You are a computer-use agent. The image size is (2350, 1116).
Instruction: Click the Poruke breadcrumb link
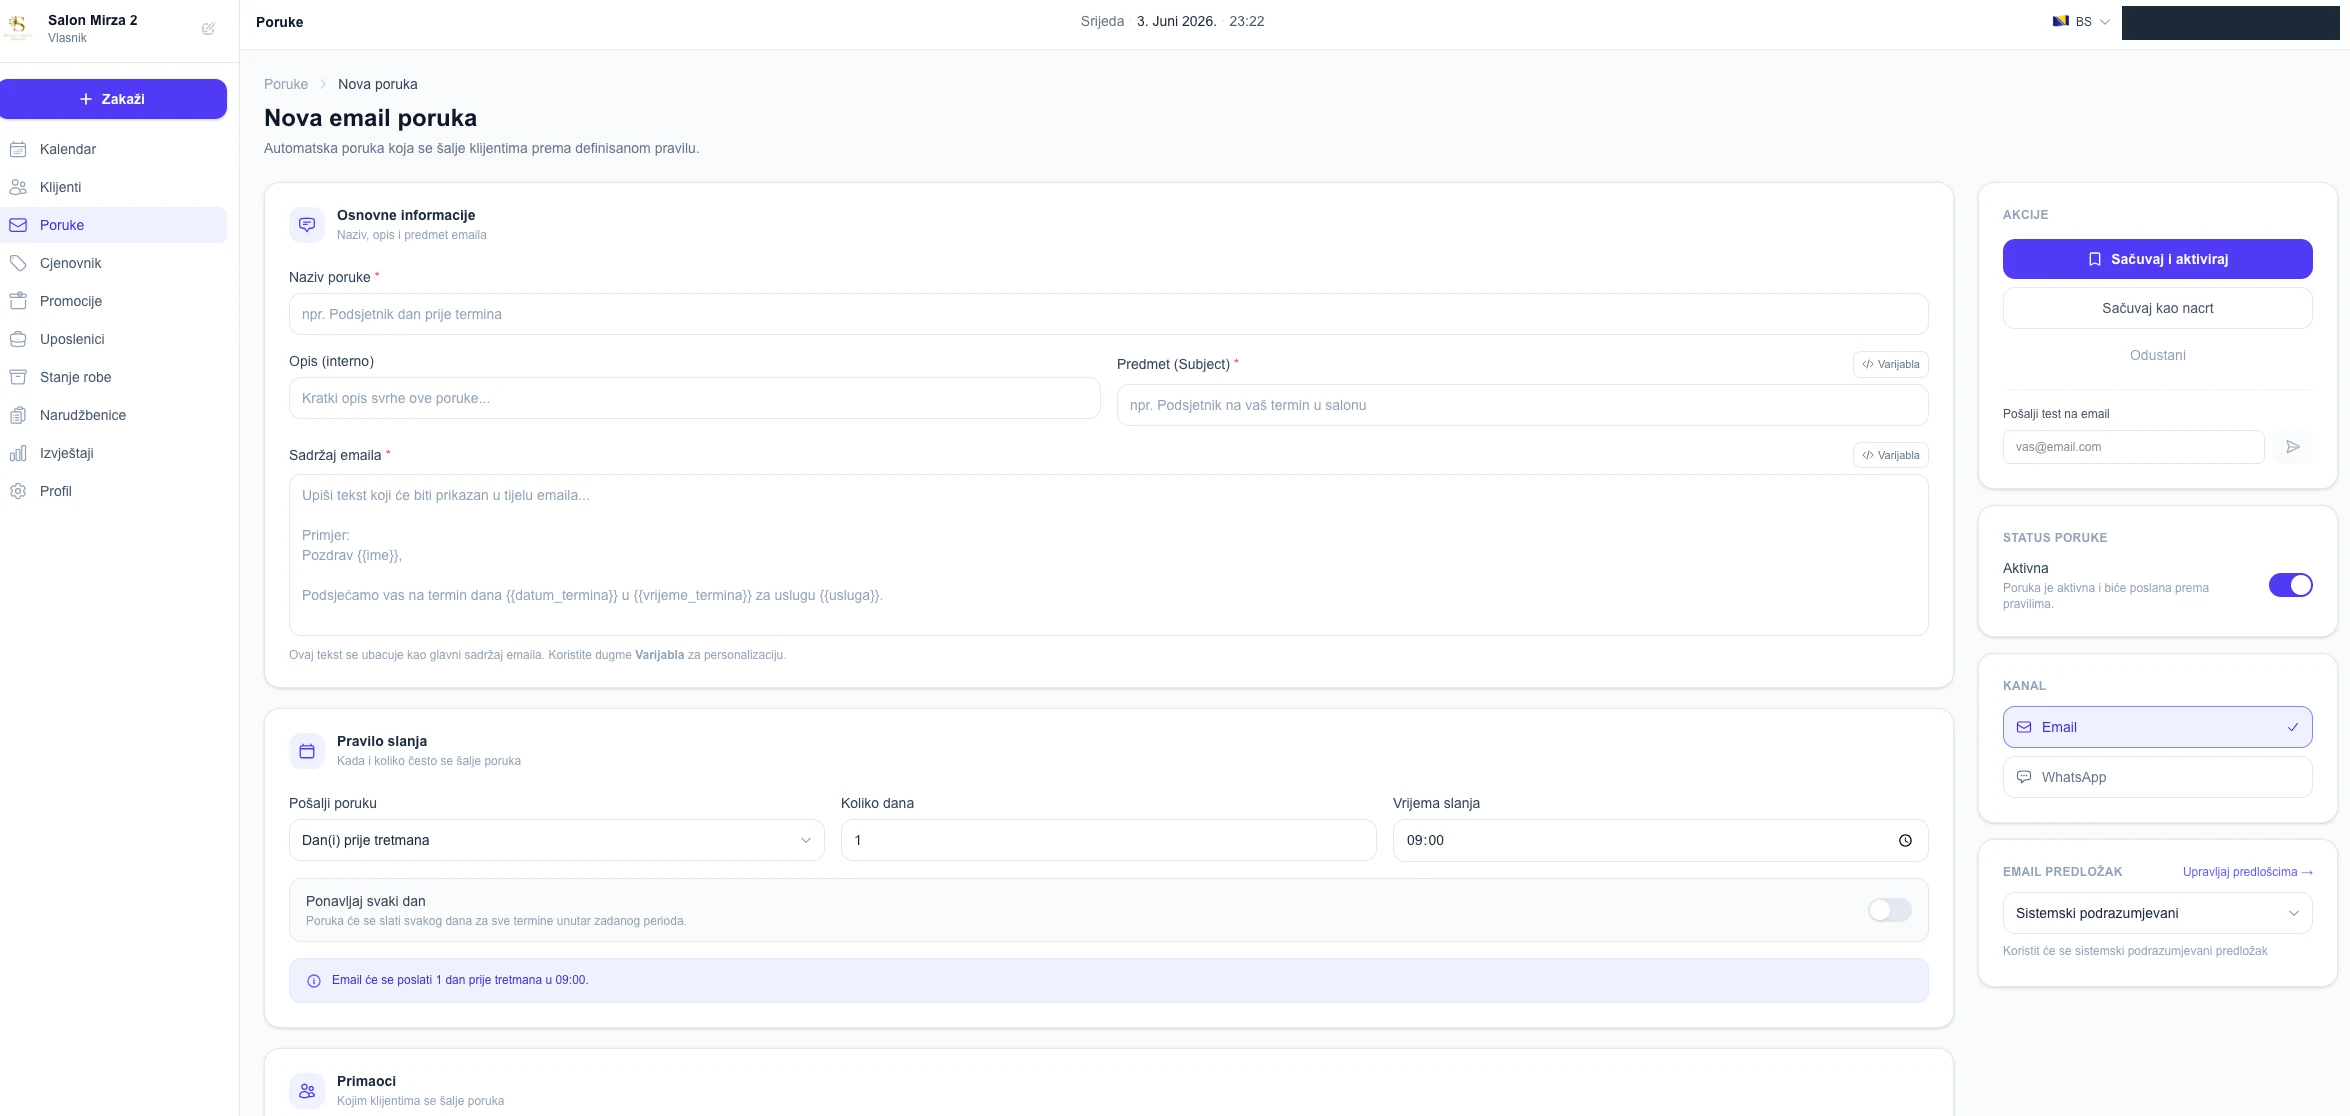click(286, 84)
